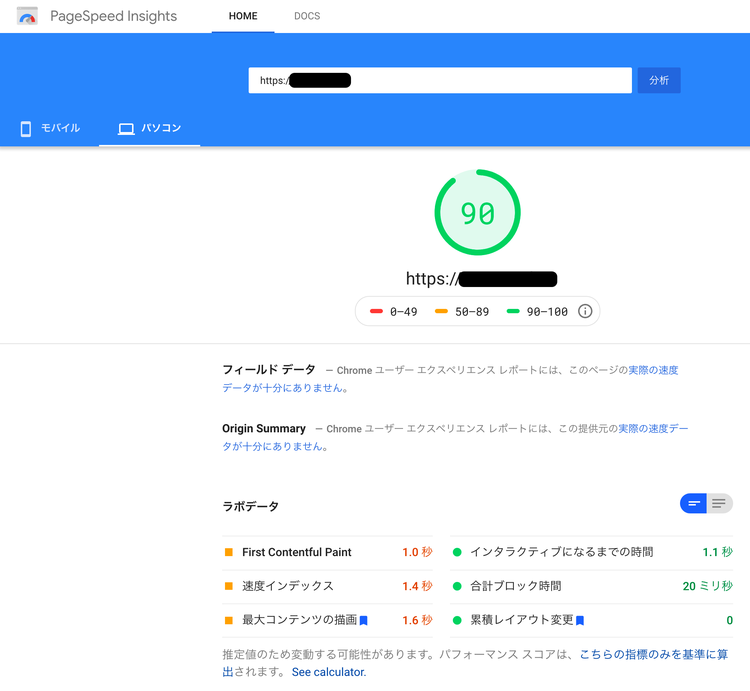Screen dimensions: 750x691
Task: Click the First Contentful Paint metric row
Action: tap(328, 552)
